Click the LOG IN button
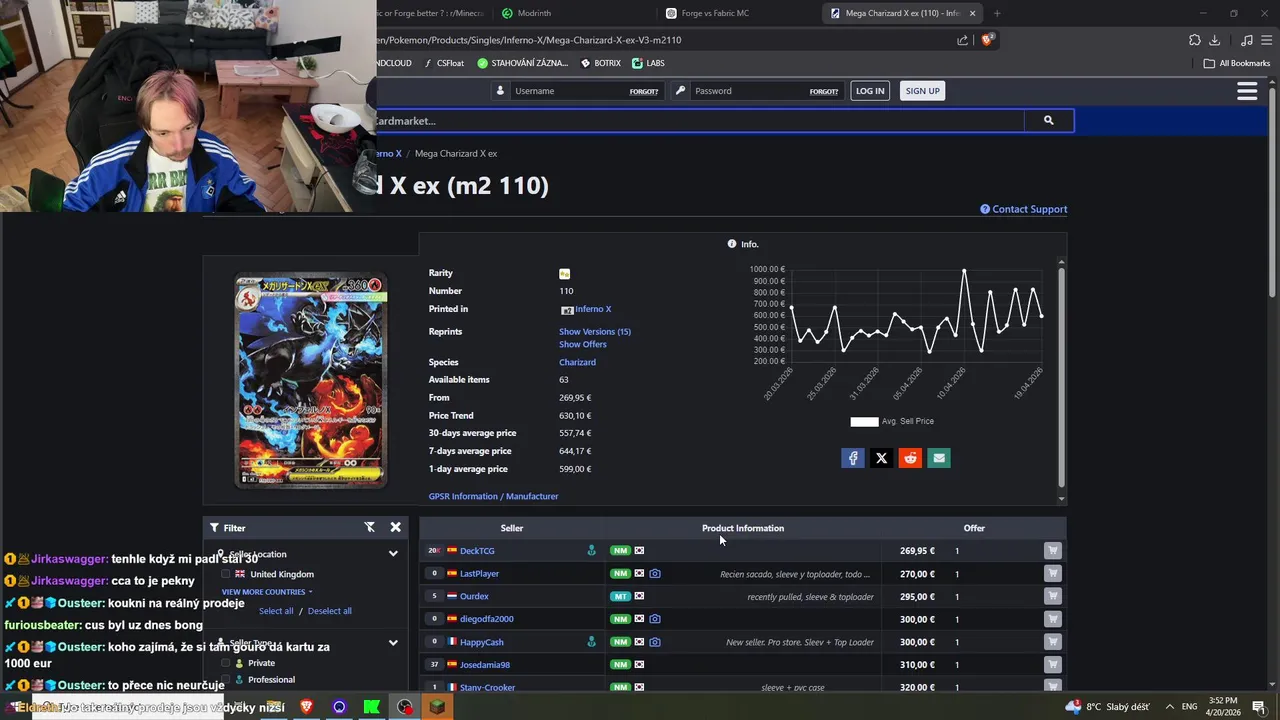The width and height of the screenshot is (1280, 720). [x=870, y=91]
